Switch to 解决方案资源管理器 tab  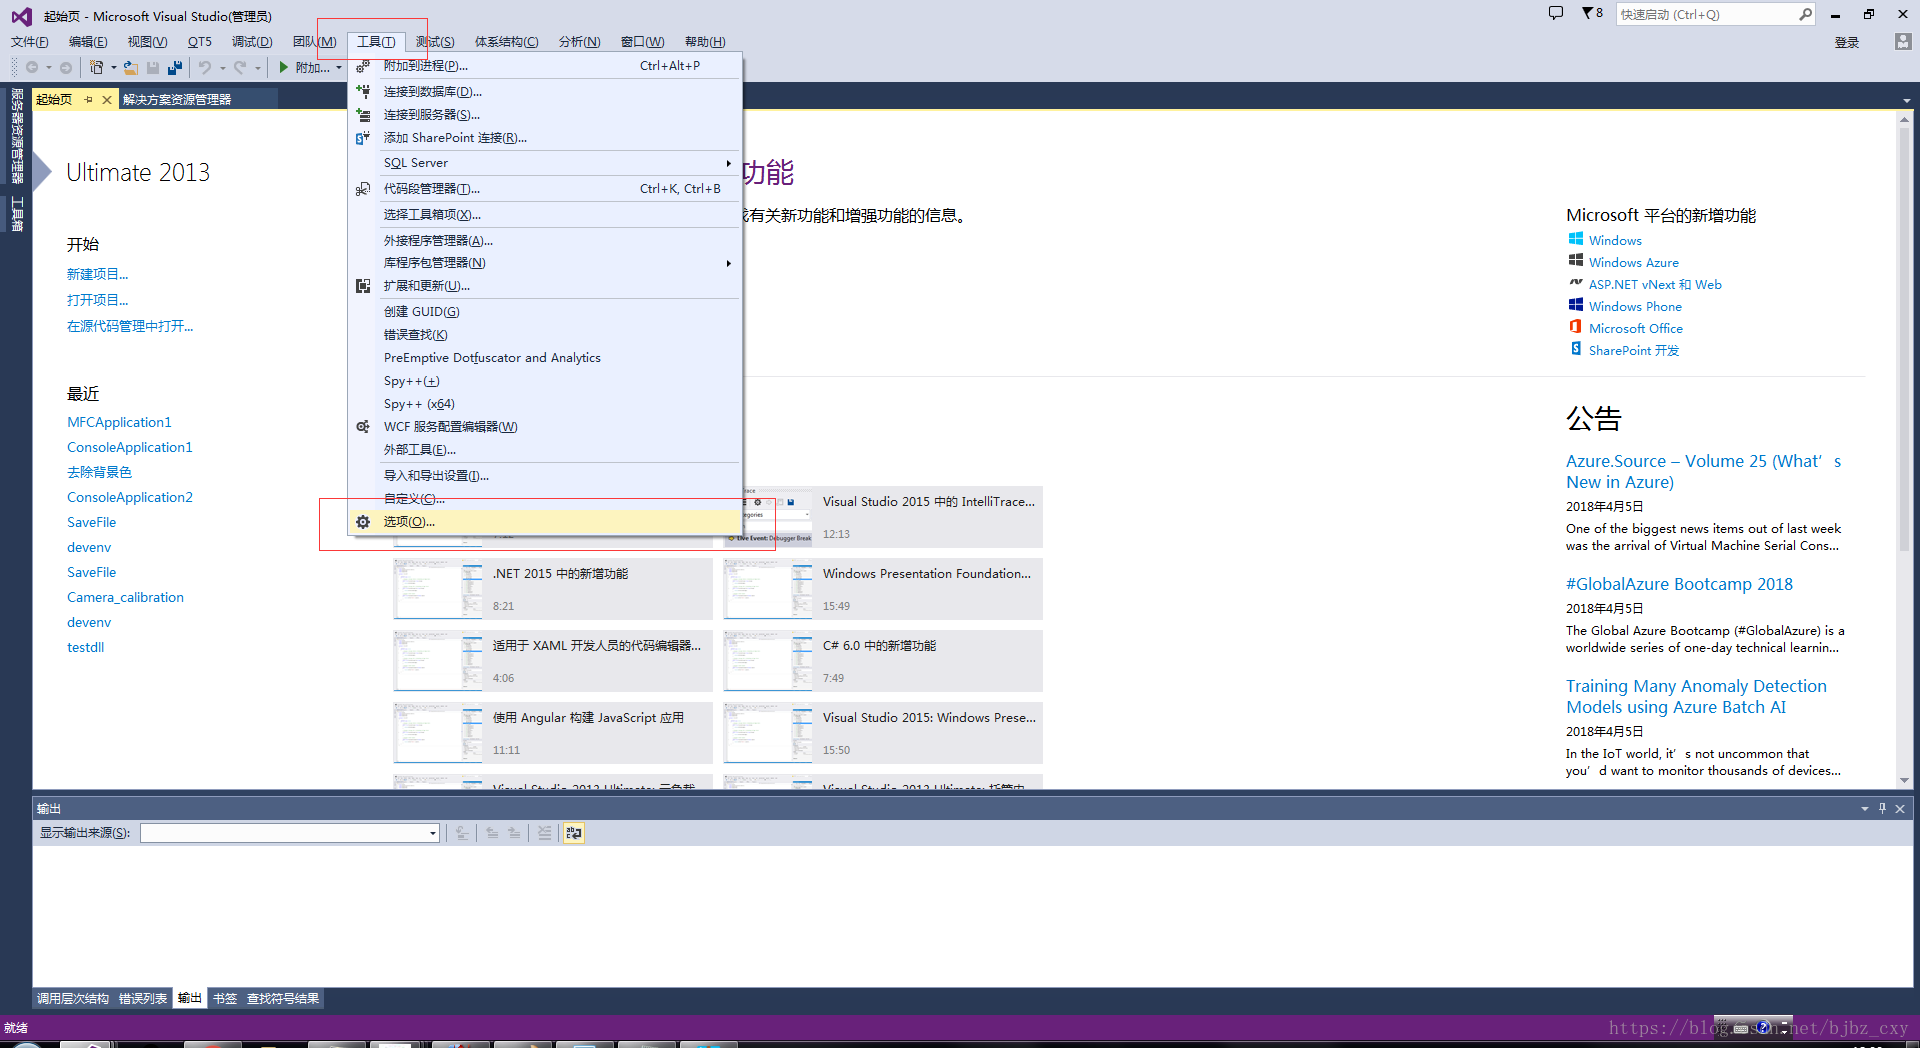[177, 99]
